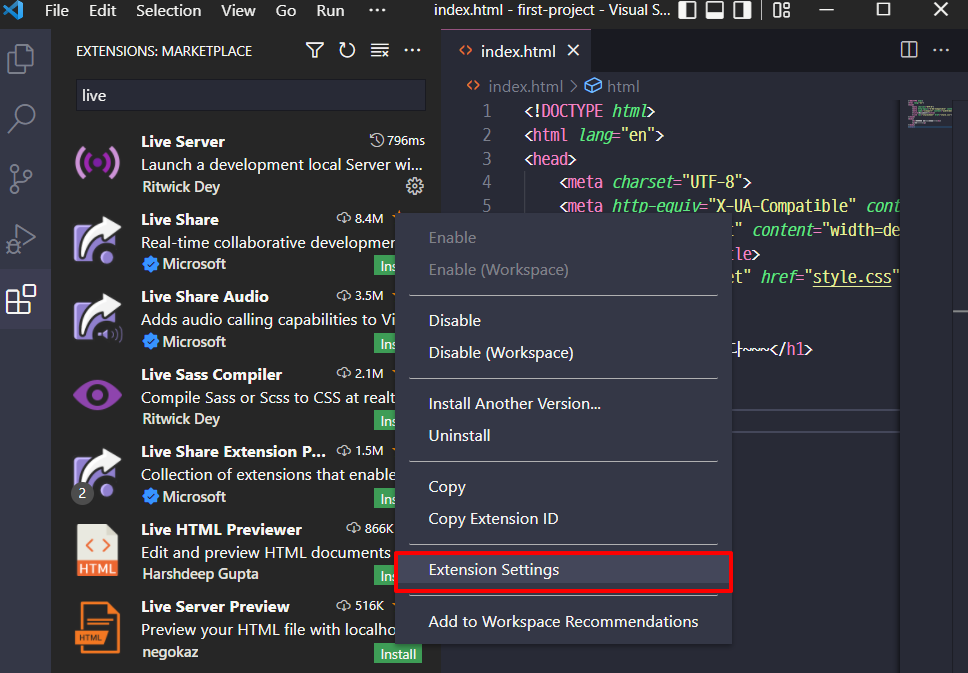Click the Live Server extension icon
The height and width of the screenshot is (673, 968).
click(x=97, y=163)
